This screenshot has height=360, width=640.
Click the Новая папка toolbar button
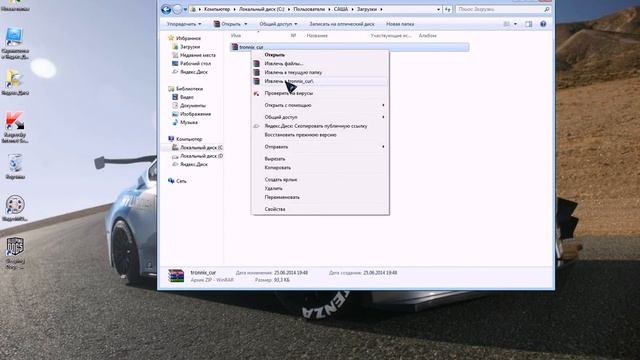[x=400, y=24]
